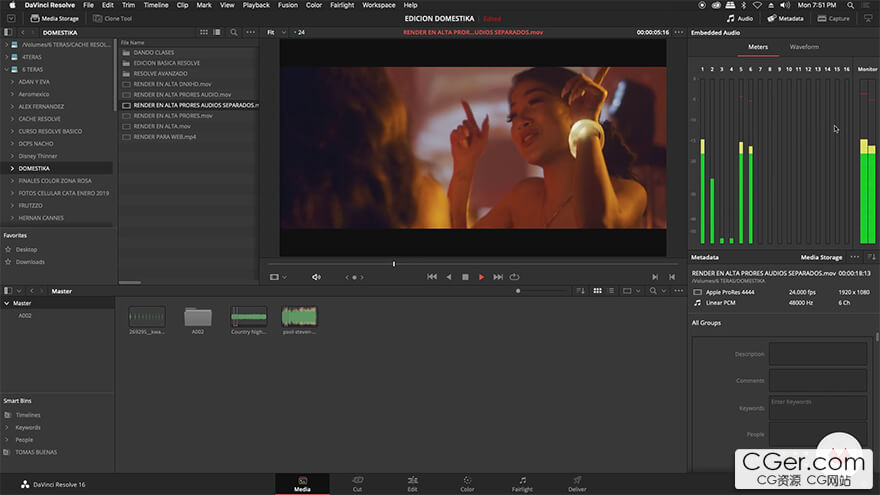Image resolution: width=880 pixels, height=495 pixels.
Task: Open Downloads favorite location
Action: click(30, 262)
